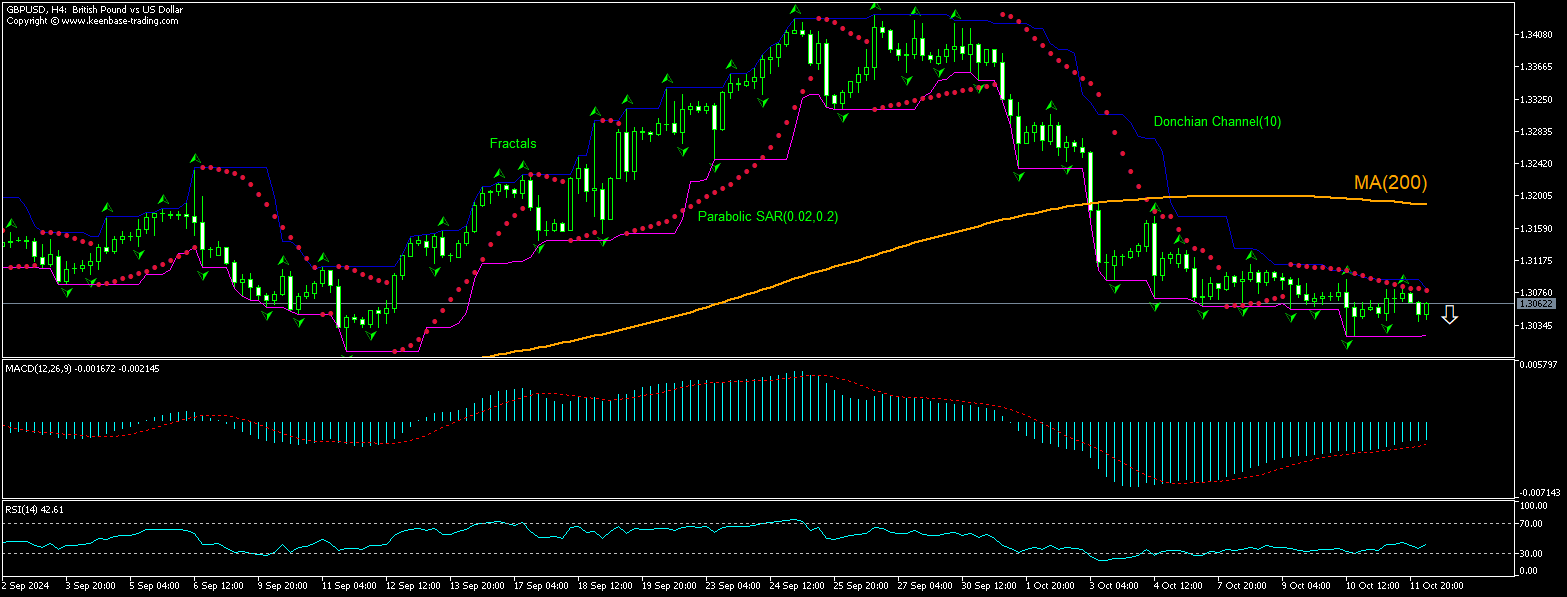Select the green up fractal arrow near chart top

795,10
